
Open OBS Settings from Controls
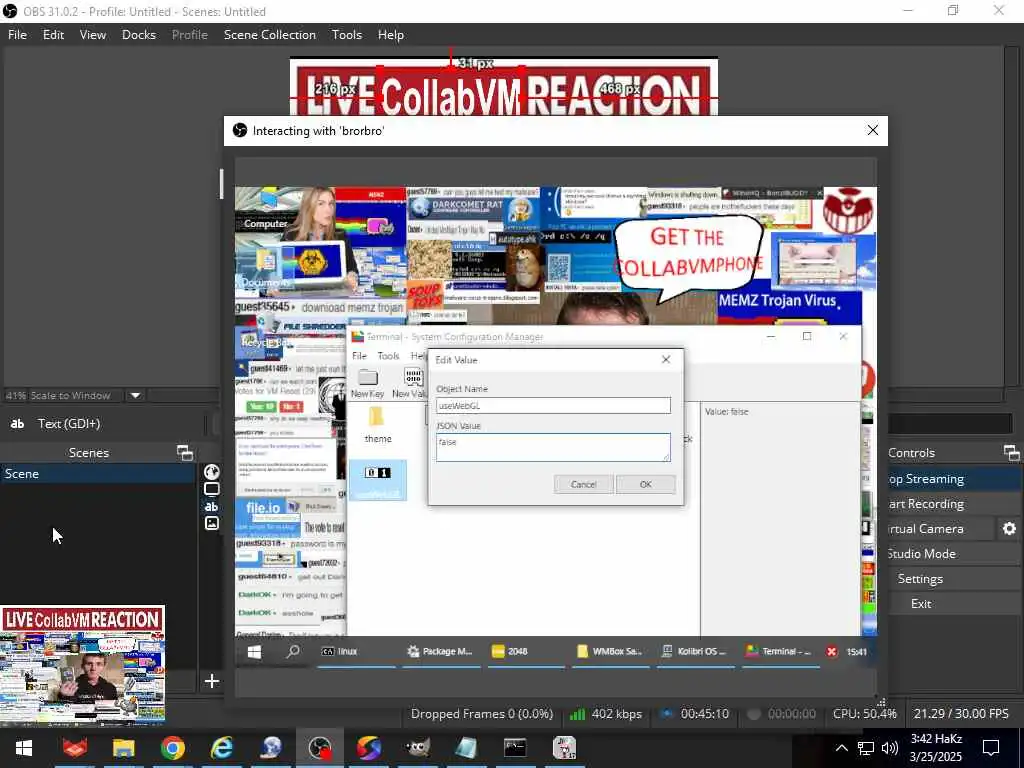953,579
